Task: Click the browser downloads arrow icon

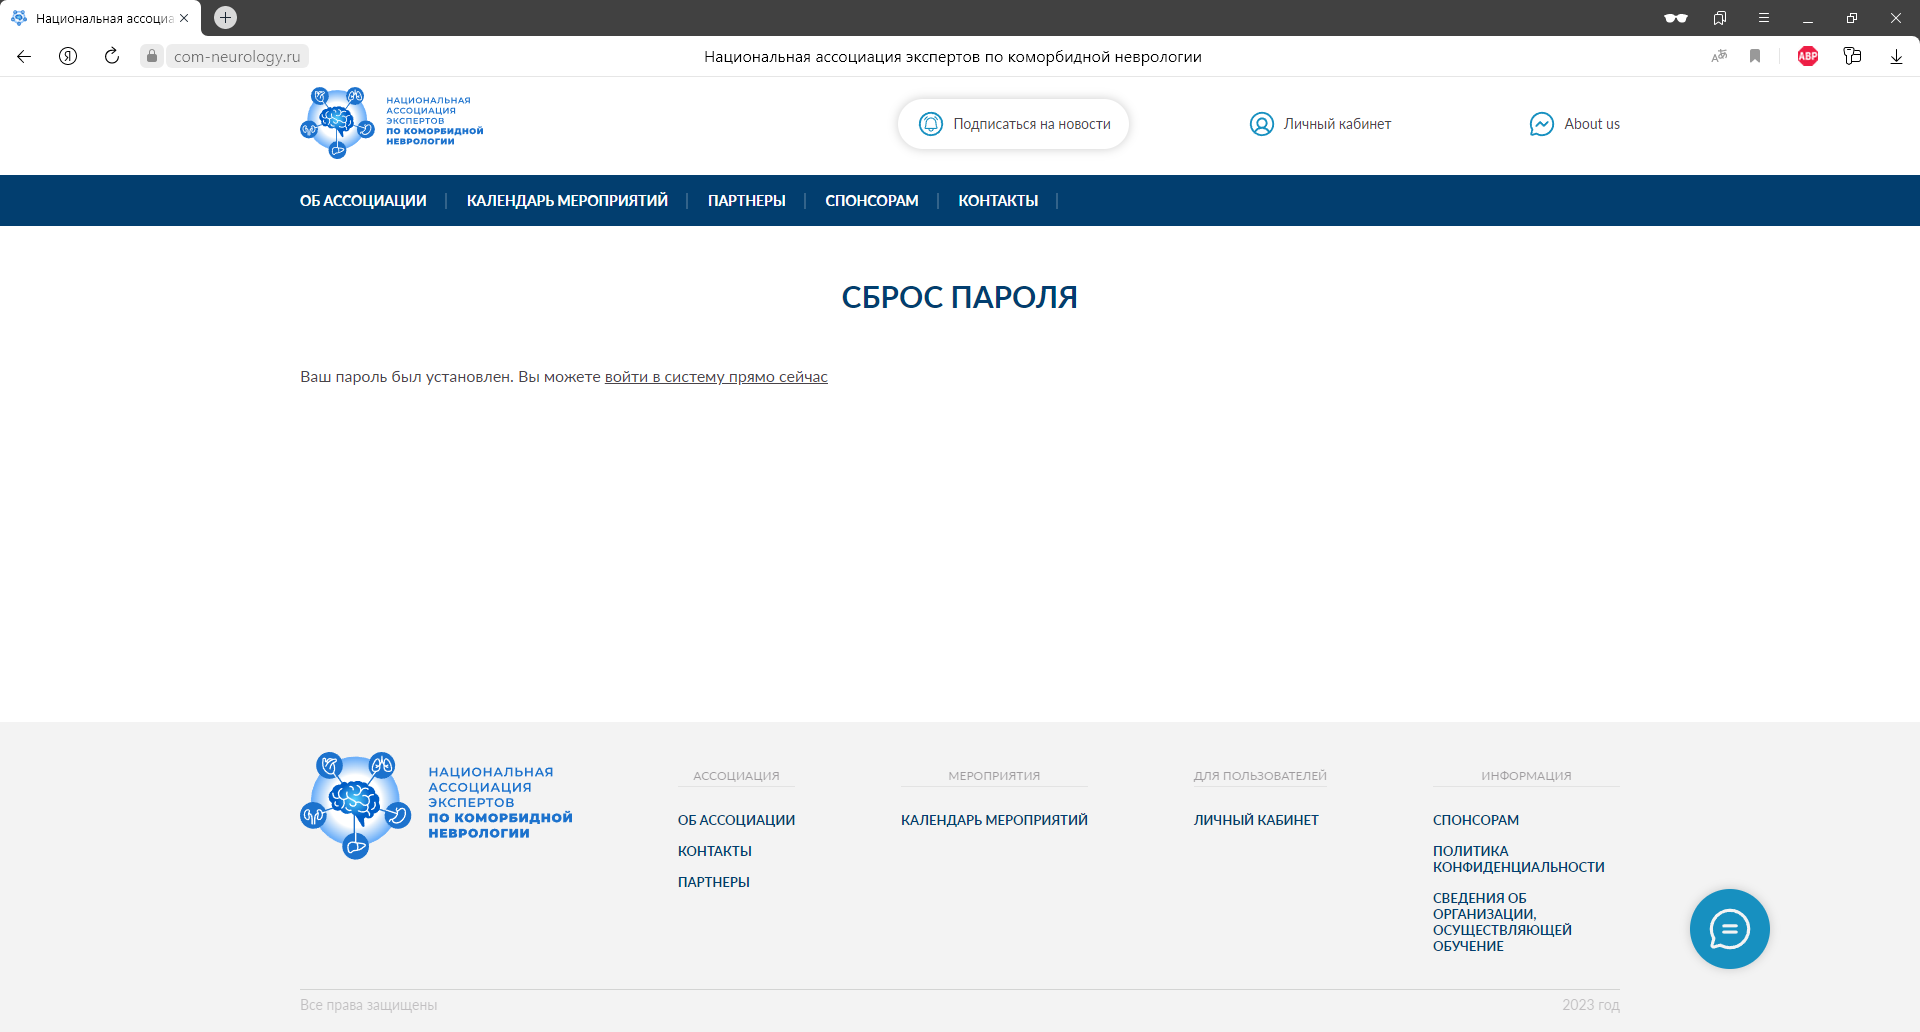Action: click(x=1895, y=56)
